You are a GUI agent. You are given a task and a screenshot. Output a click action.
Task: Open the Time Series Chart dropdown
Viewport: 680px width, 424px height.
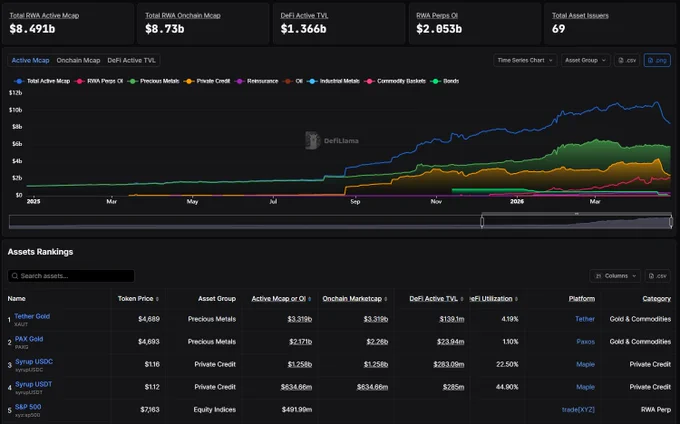point(525,60)
